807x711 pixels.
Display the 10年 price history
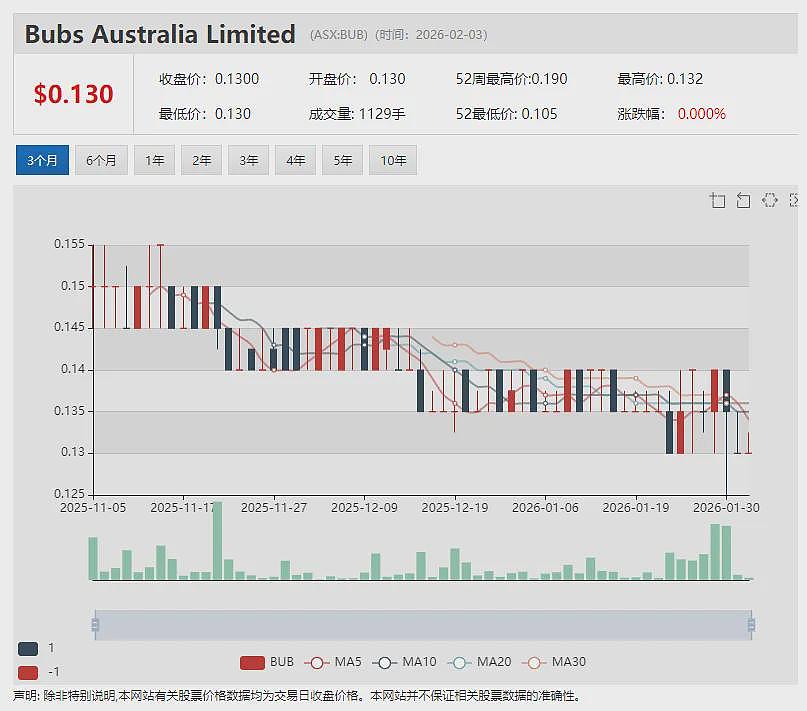pyautogui.click(x=393, y=160)
